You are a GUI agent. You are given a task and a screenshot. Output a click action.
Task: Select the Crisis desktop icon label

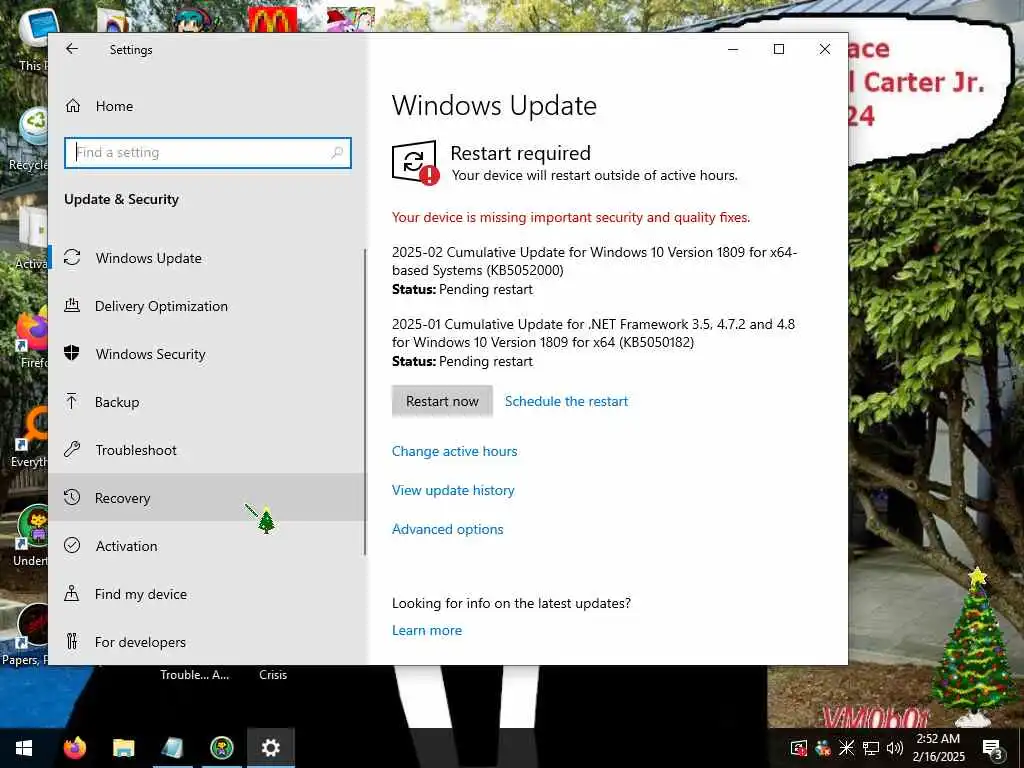coord(273,675)
